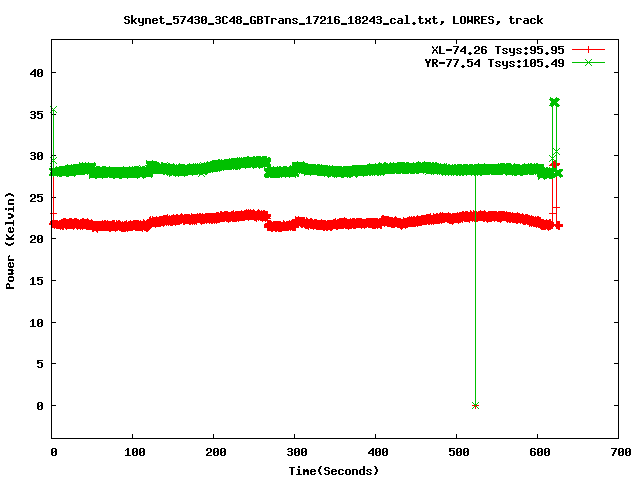Viewport: 640px width, 480px height.
Task: Click the green YR legend line sample
Action: 588,62
